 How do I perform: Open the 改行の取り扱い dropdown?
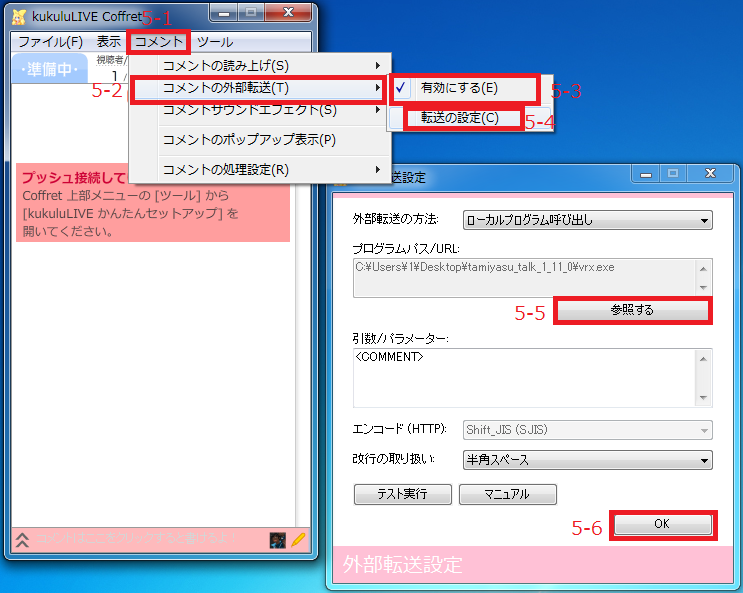pos(588,460)
